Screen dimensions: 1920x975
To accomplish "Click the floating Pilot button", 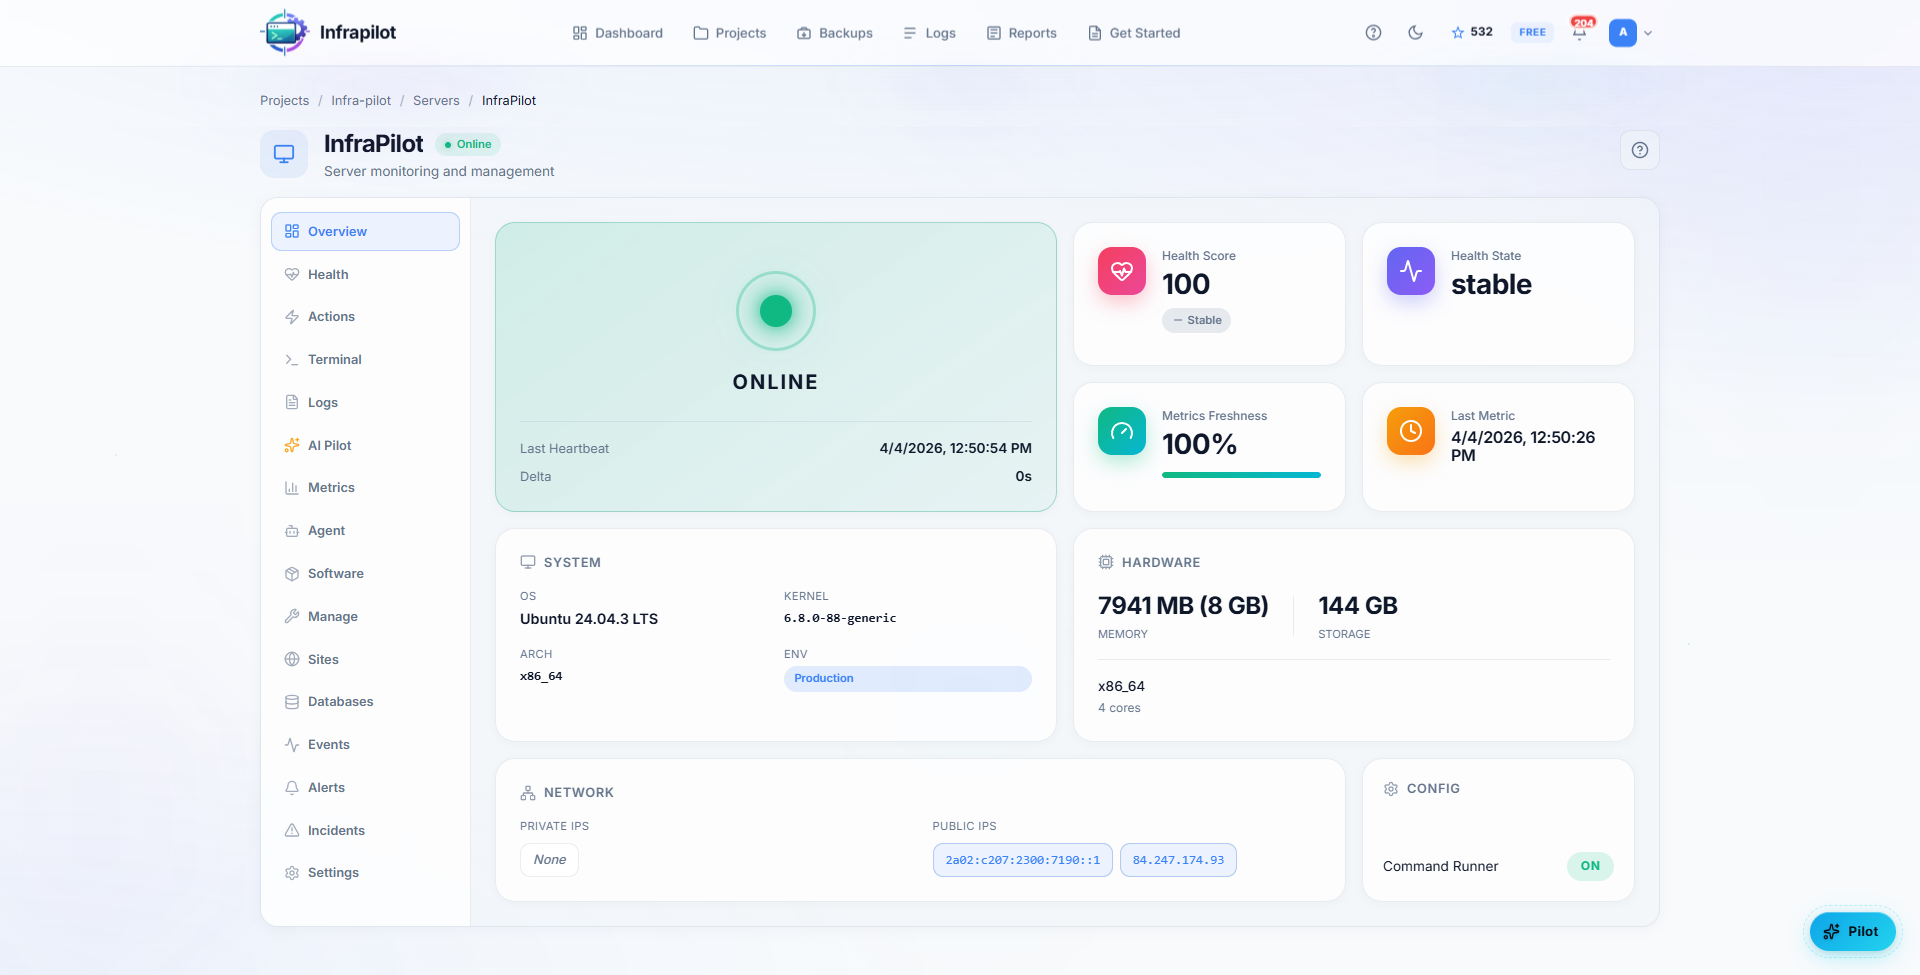I will (x=1852, y=931).
